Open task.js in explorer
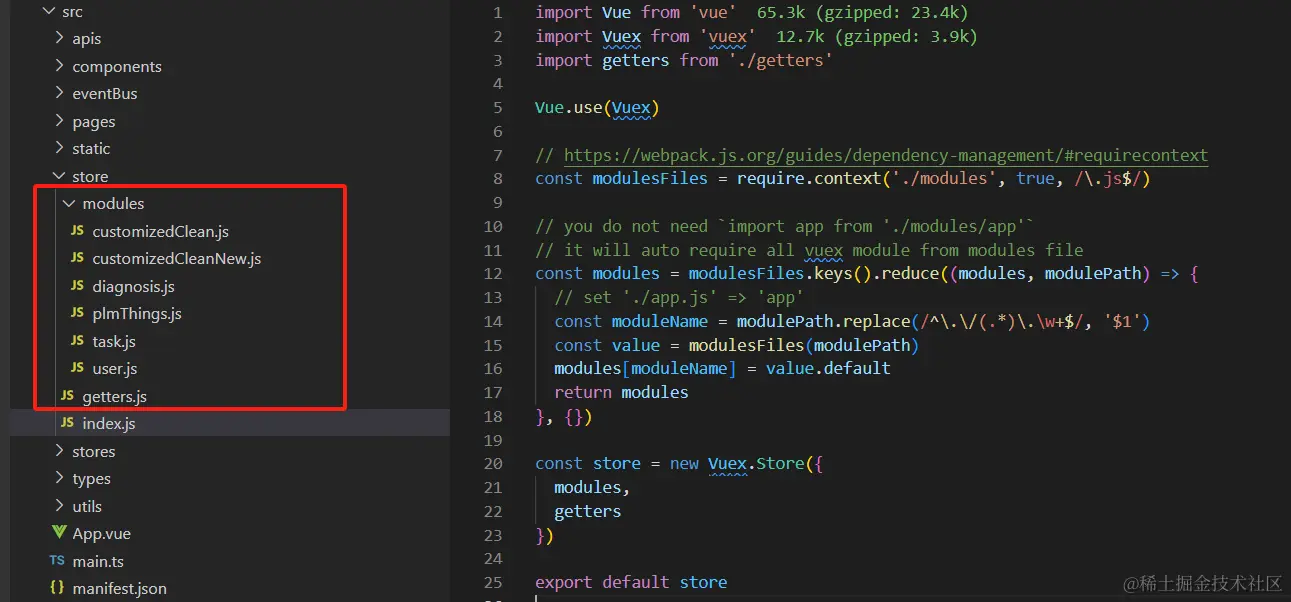Screen dimensions: 1291x602 [114, 342]
